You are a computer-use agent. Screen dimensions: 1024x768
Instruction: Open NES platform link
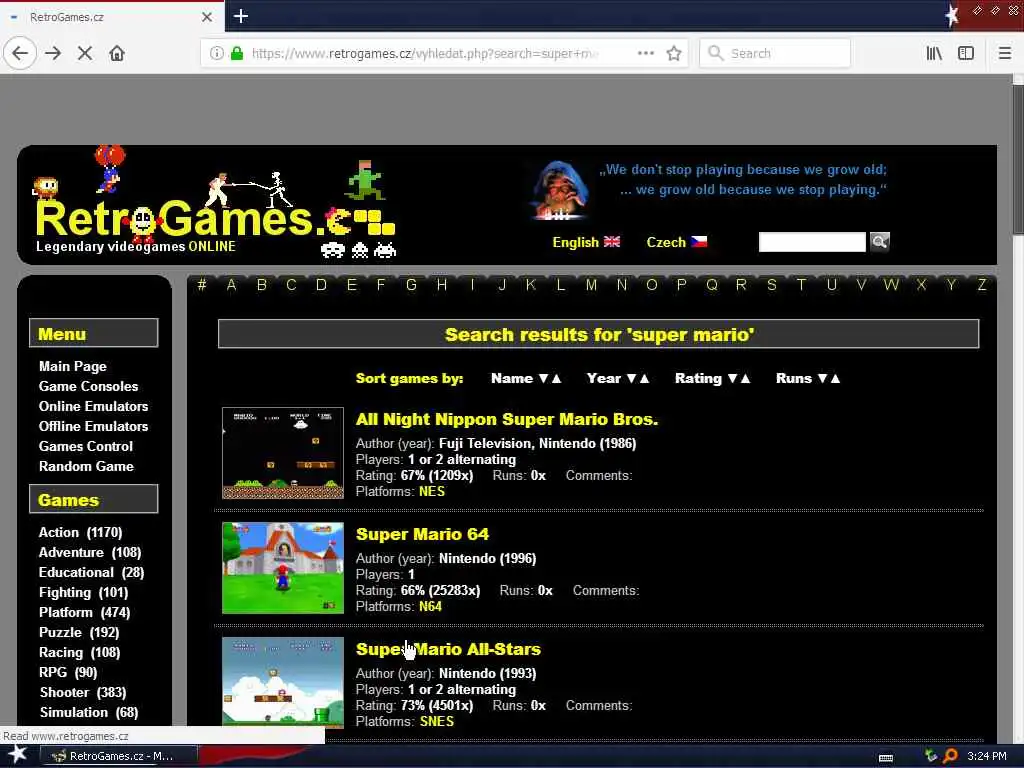[x=432, y=492]
